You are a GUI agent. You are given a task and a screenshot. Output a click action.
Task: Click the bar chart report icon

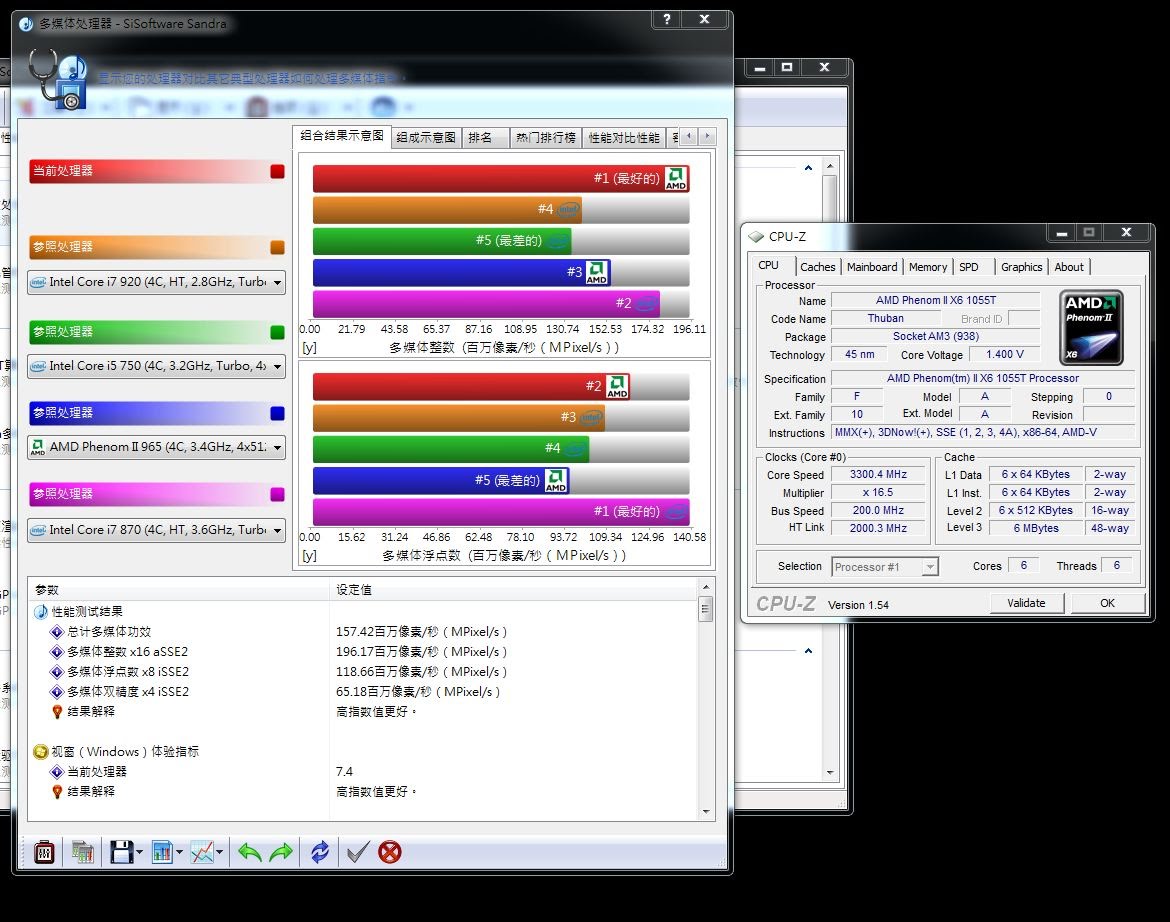pos(162,852)
